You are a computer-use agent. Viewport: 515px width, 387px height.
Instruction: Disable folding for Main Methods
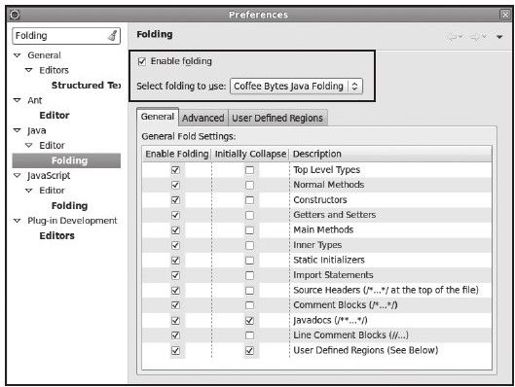175,230
